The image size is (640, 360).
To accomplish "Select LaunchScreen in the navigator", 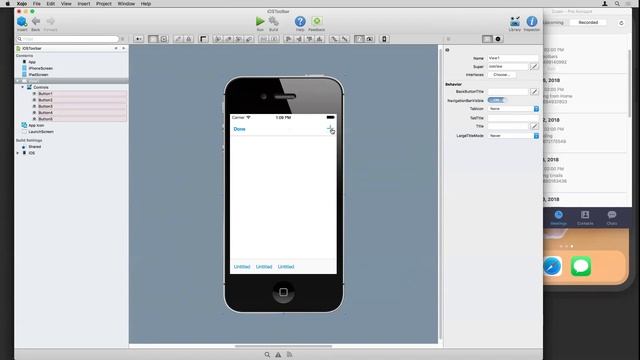I will point(41,132).
